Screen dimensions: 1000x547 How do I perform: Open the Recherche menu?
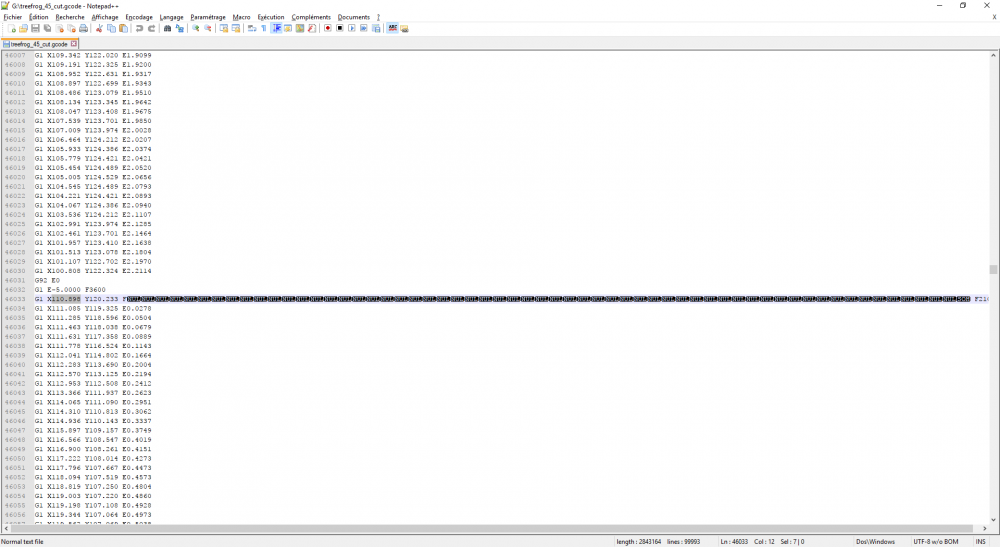click(70, 17)
